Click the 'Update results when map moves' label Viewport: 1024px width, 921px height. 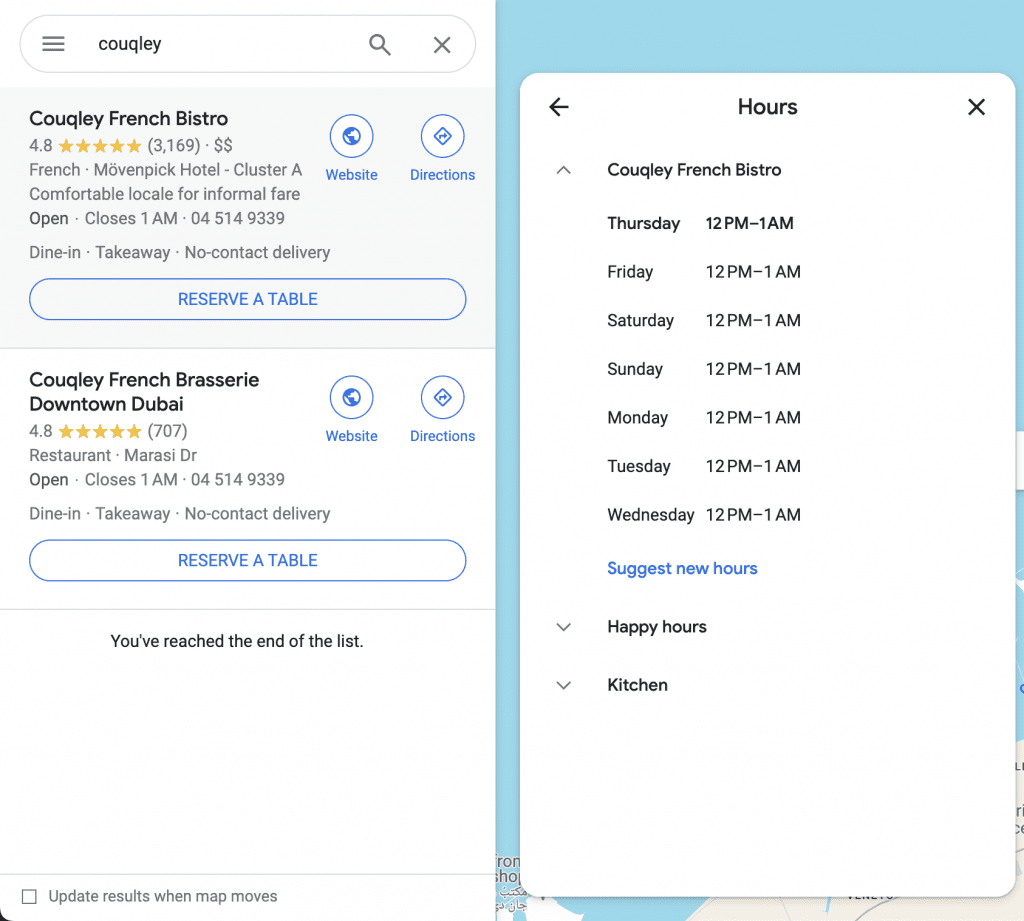click(x=163, y=896)
